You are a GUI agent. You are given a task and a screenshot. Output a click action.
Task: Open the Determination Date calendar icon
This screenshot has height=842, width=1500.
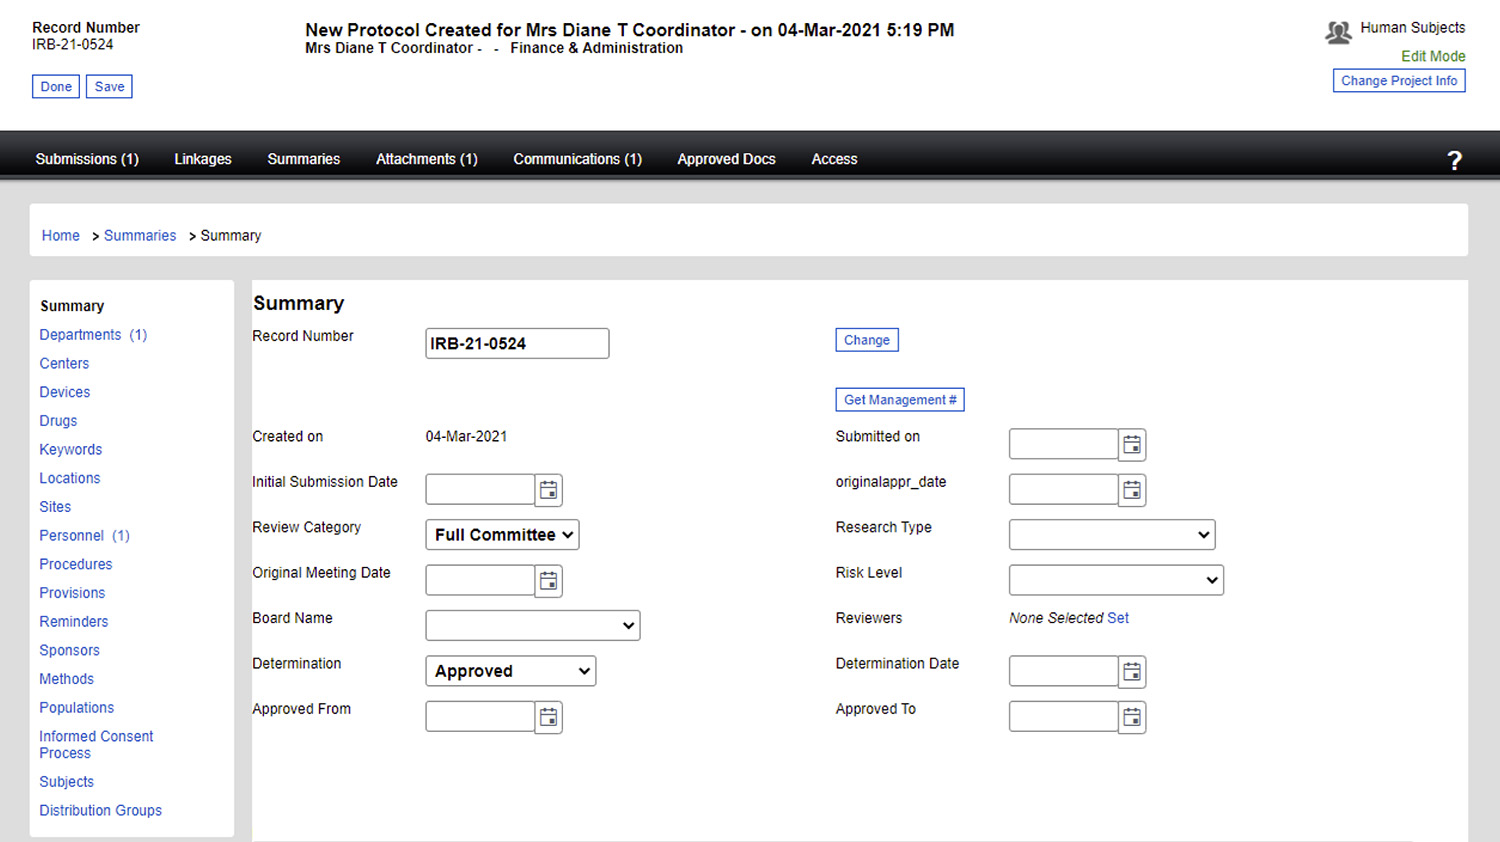click(1131, 671)
